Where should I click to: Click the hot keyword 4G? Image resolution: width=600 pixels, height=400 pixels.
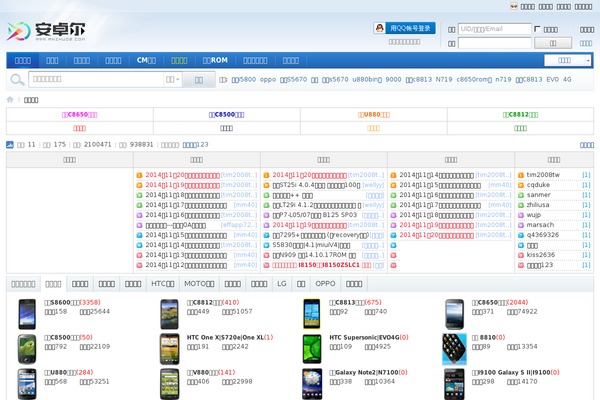coord(567,80)
